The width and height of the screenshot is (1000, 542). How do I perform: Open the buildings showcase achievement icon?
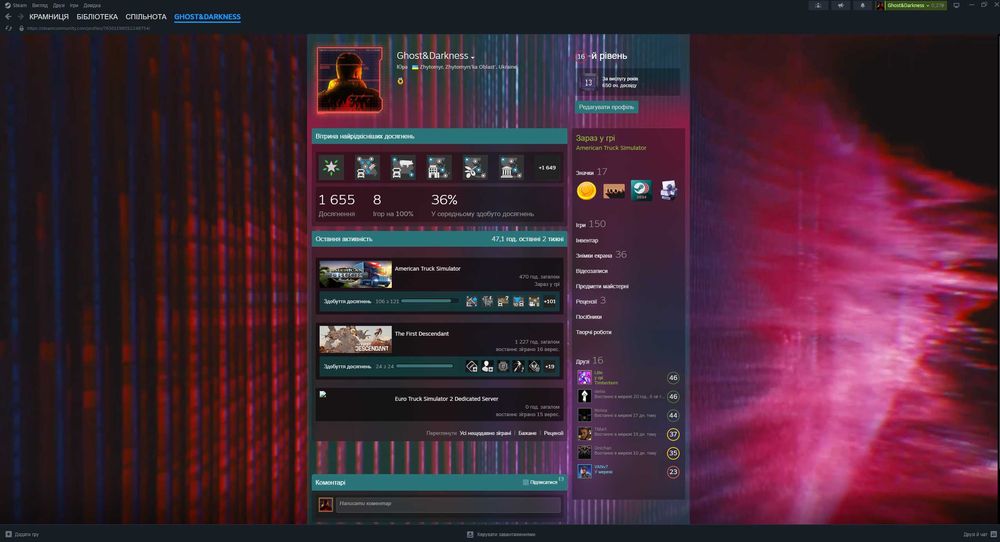(439, 167)
